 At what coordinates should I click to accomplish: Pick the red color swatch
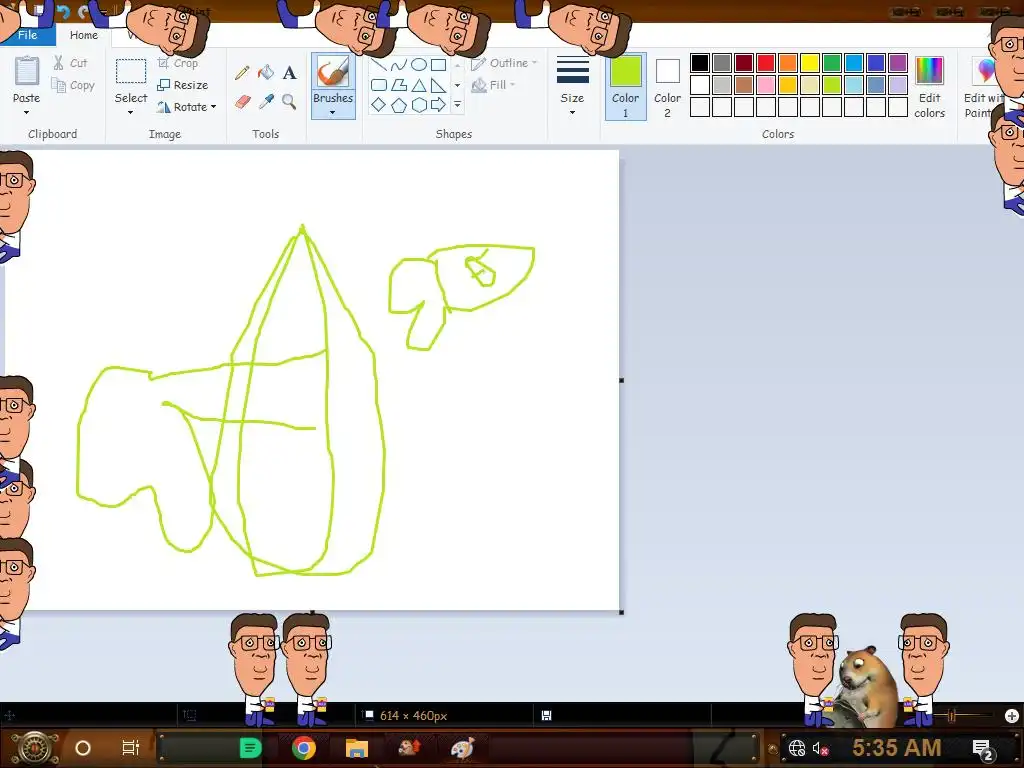766,63
